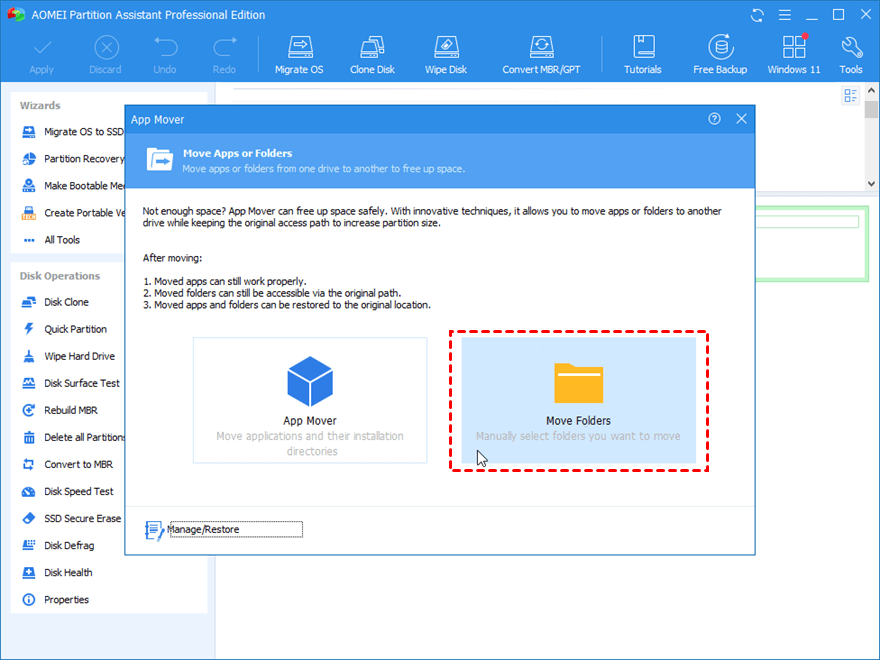Viewport: 880px width, 660px height.
Task: Select Convert to MBR operation
Action: [x=67, y=464]
